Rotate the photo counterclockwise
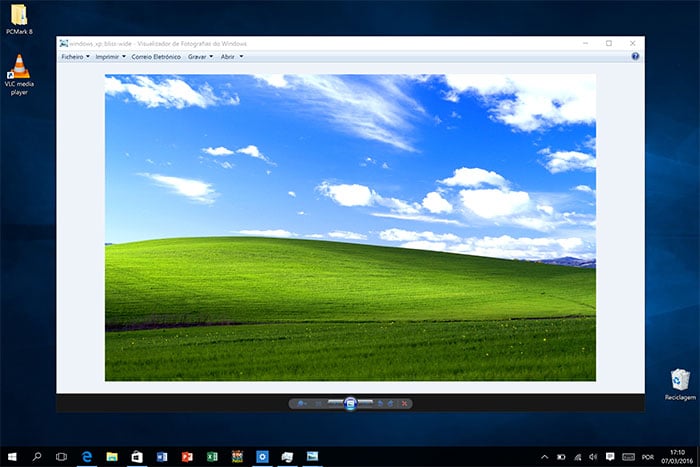 click(380, 404)
